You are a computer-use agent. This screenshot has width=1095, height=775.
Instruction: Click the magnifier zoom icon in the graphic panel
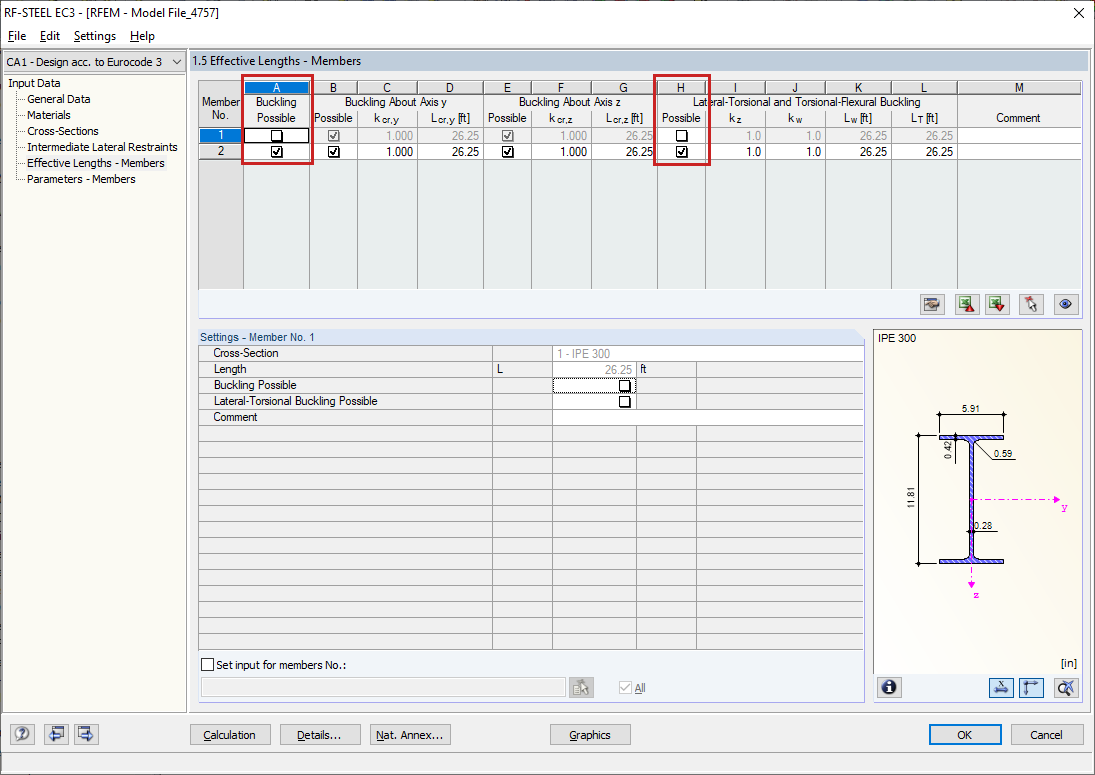pos(1065,687)
